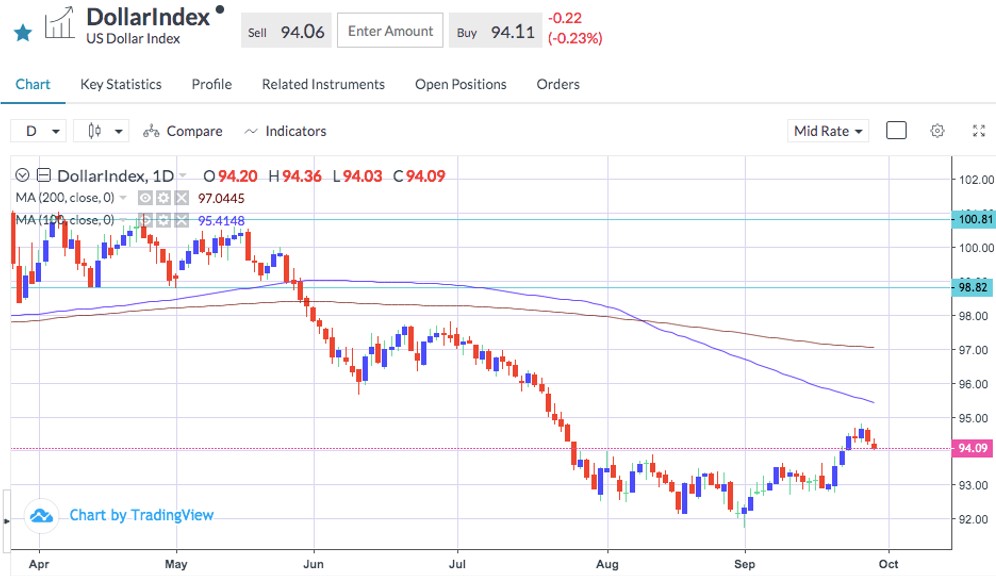The height and width of the screenshot is (576, 996).
Task: Remove the MA 100 indicator with X
Action: (182, 220)
